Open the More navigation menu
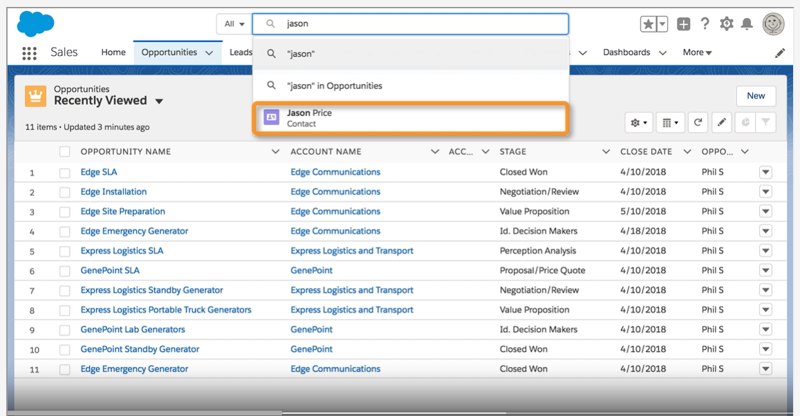800x416 pixels. [697, 52]
